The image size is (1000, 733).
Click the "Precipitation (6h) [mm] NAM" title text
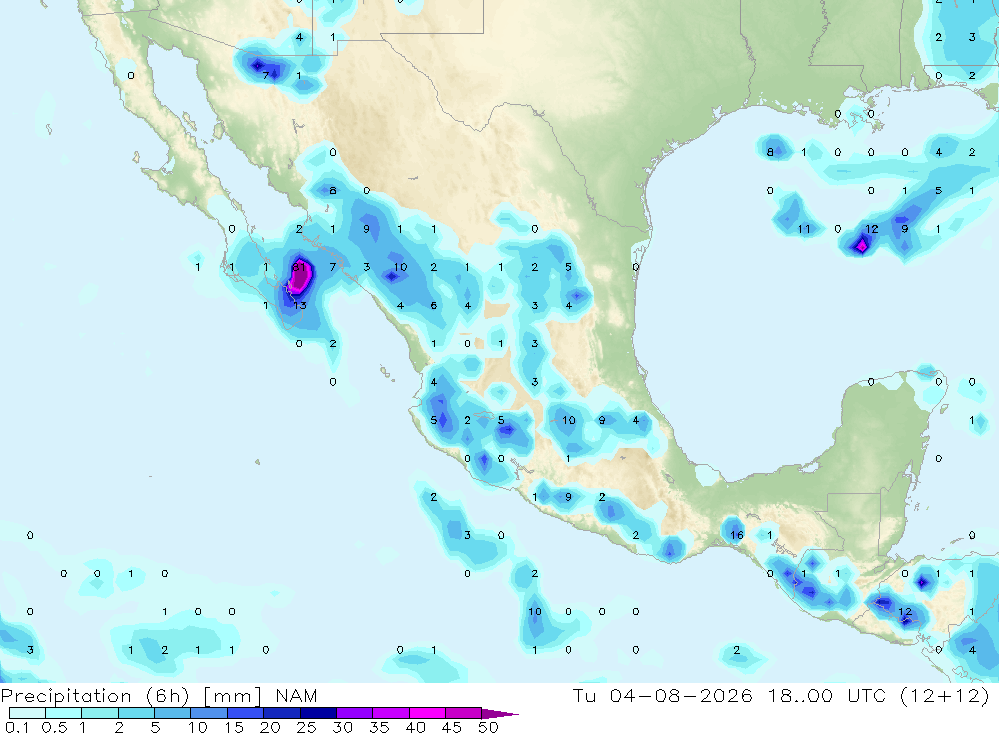(x=159, y=696)
